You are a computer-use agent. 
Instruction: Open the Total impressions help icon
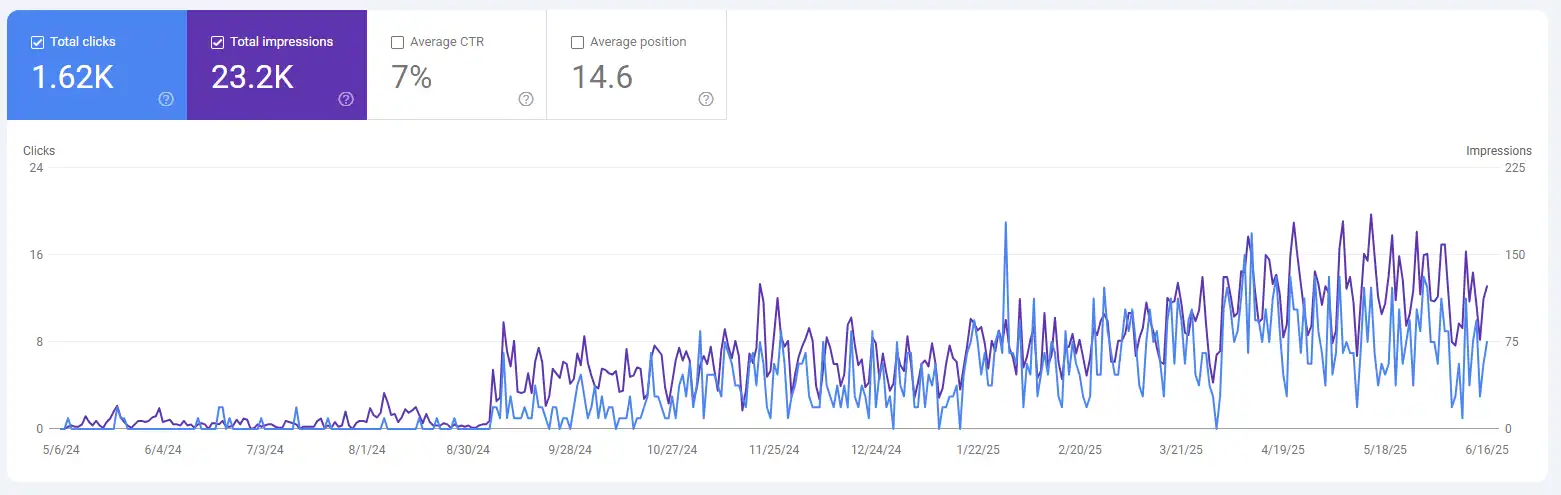pos(346,99)
